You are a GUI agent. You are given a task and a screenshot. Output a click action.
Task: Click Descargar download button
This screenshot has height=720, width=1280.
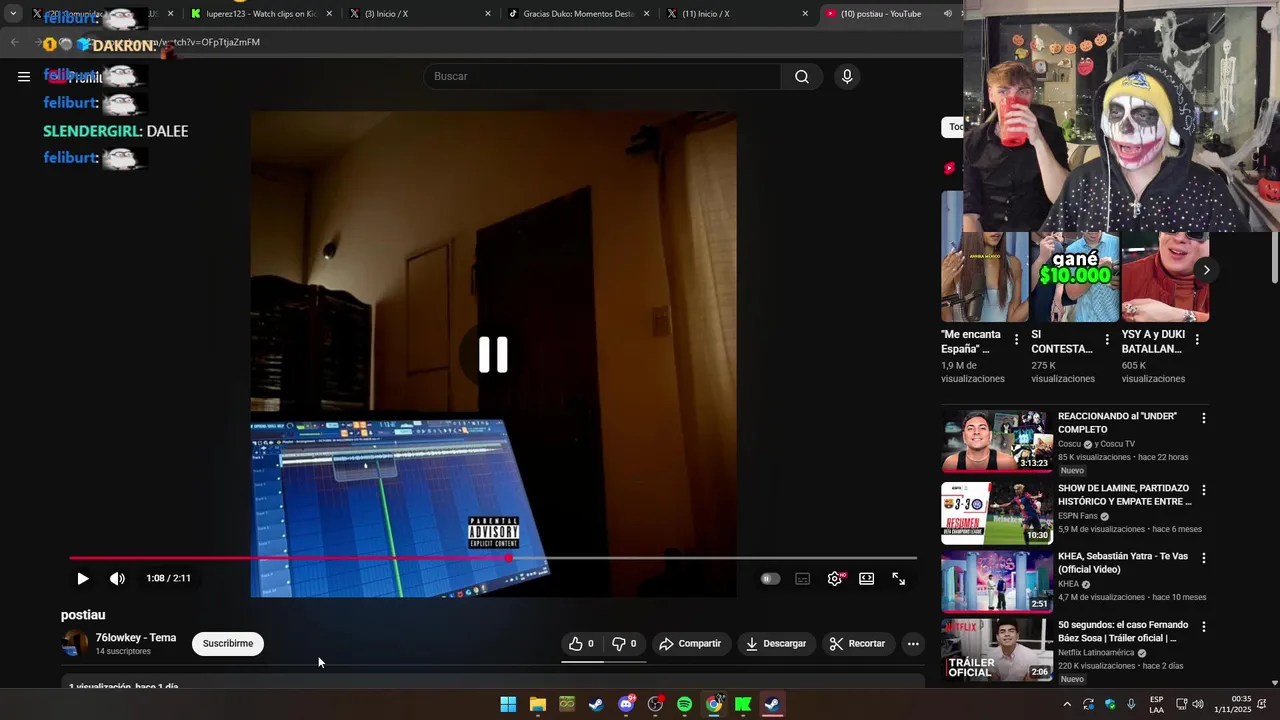[776, 644]
